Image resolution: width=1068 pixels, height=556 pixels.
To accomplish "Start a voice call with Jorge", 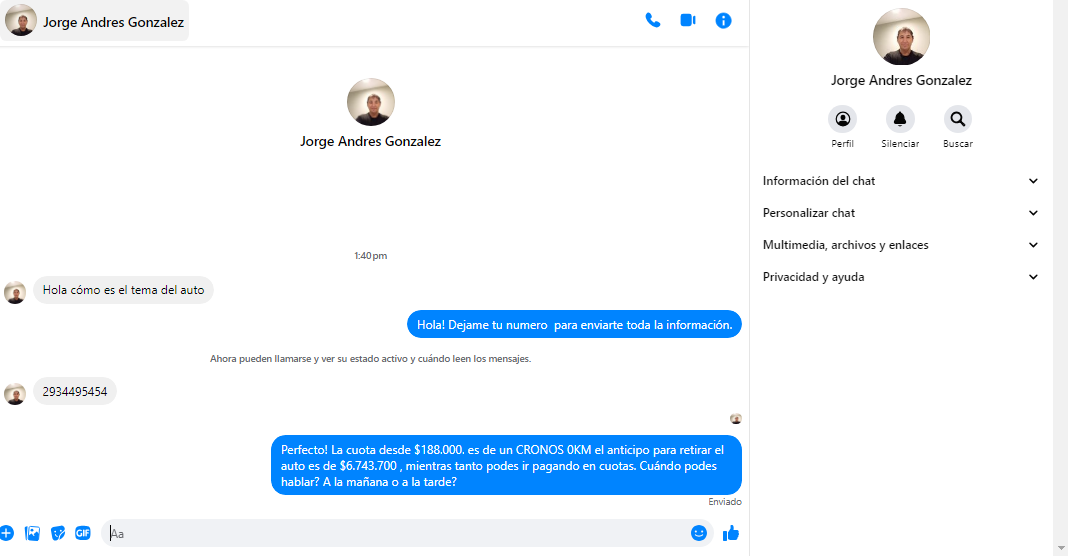I will click(x=653, y=20).
